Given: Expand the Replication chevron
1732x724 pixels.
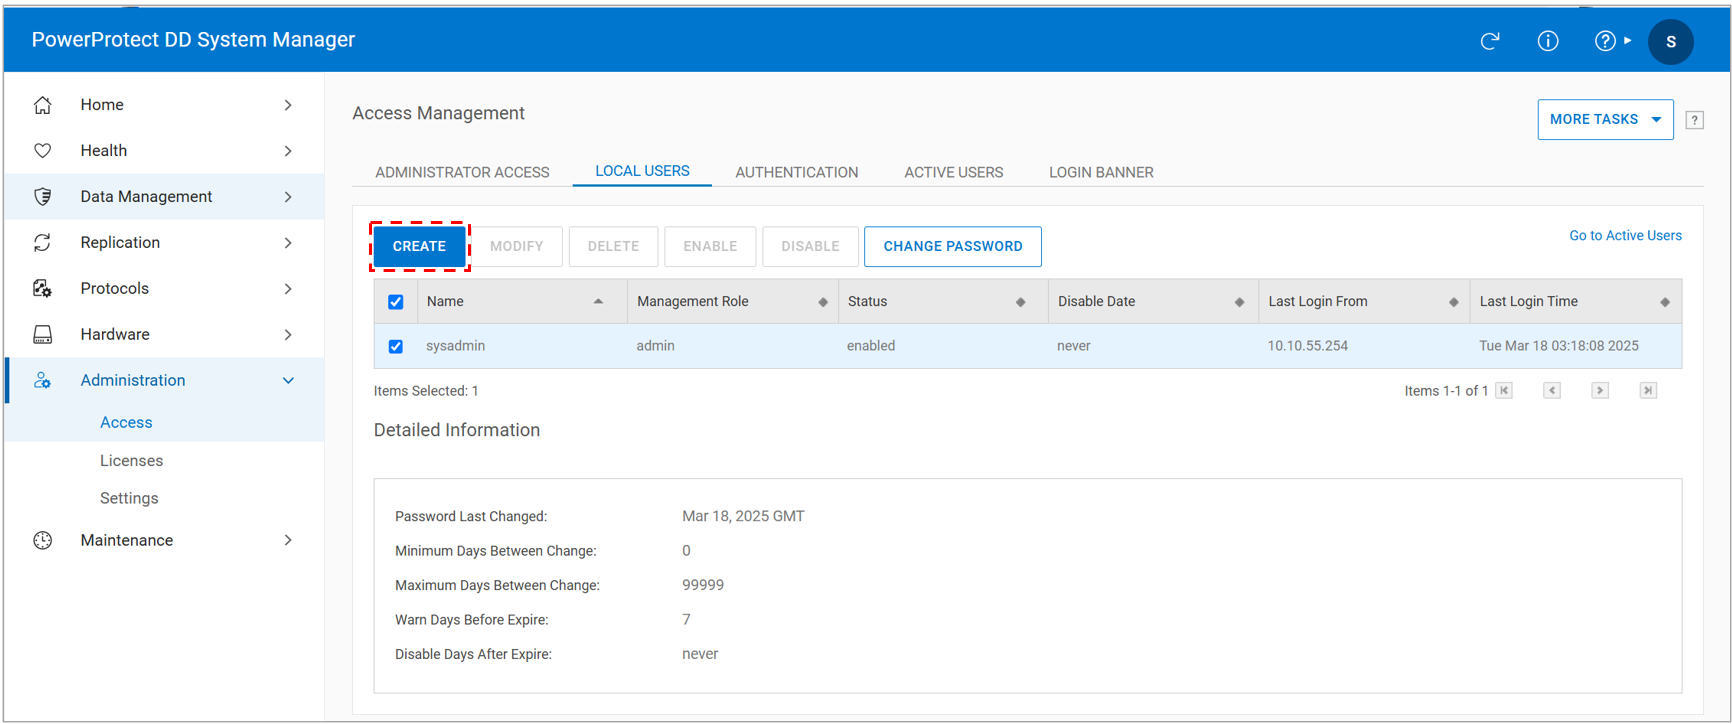Looking at the screenshot, I should coord(288,243).
